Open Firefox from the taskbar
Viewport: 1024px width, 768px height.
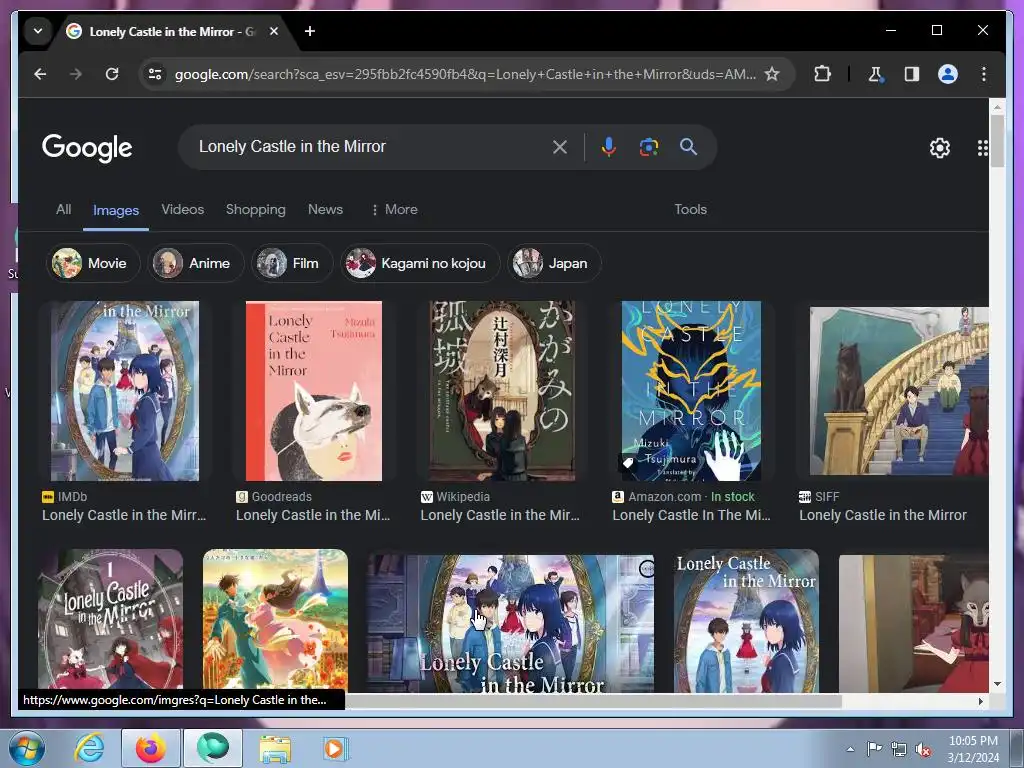pos(151,748)
